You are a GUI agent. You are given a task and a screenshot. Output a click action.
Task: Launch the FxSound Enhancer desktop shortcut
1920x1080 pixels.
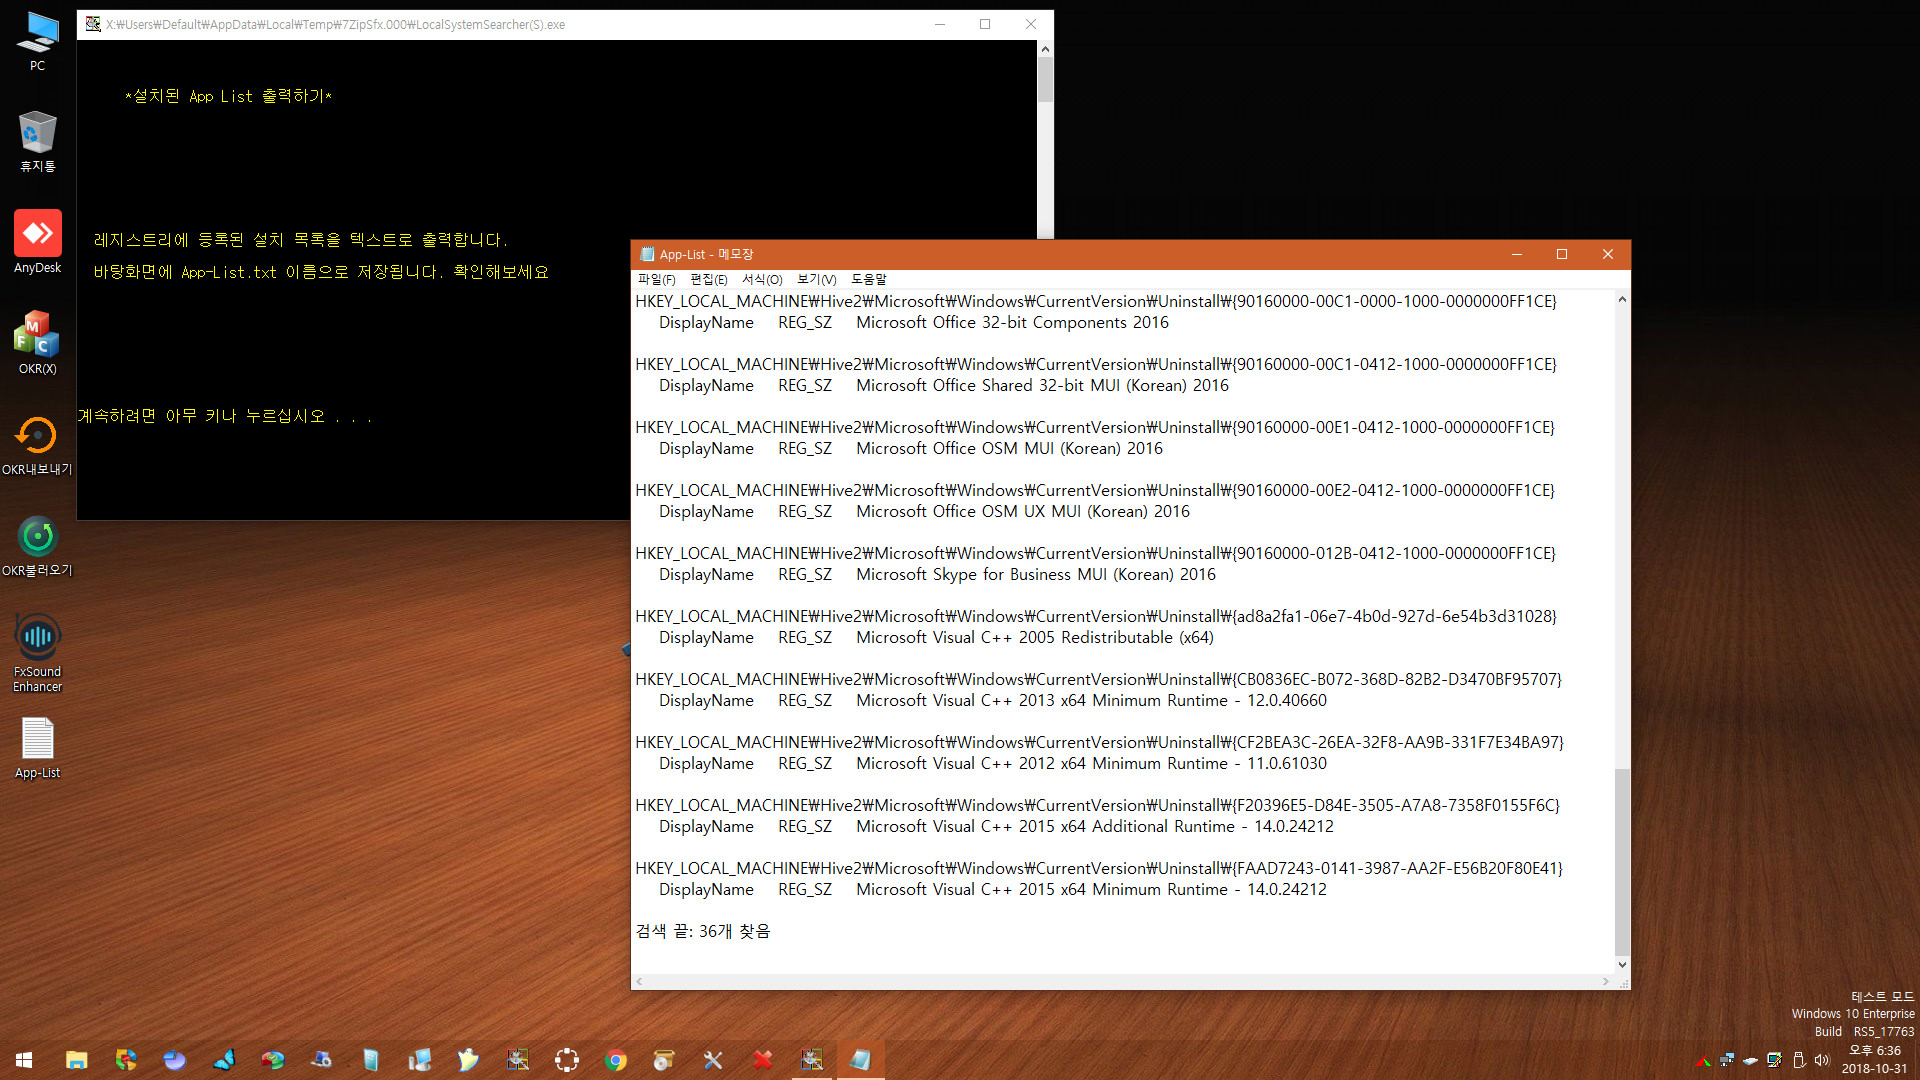[x=37, y=653]
